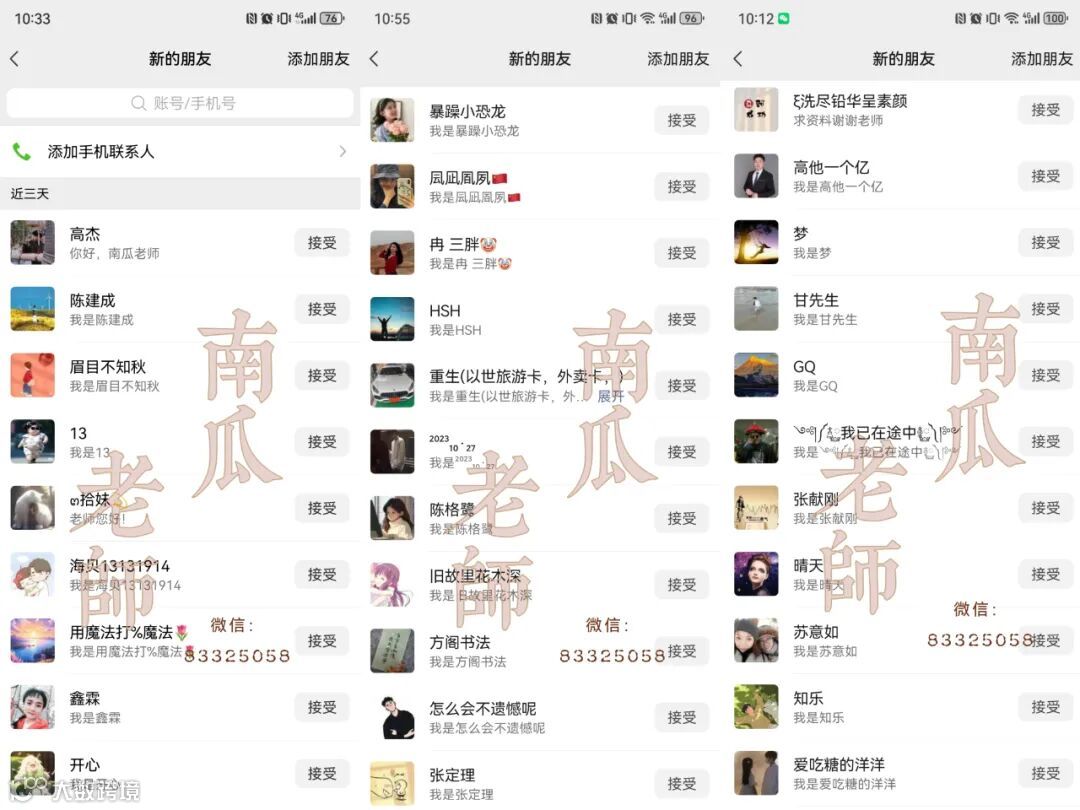Open HSH's silhouette avatar
1080x810 pixels.
[x=392, y=319]
